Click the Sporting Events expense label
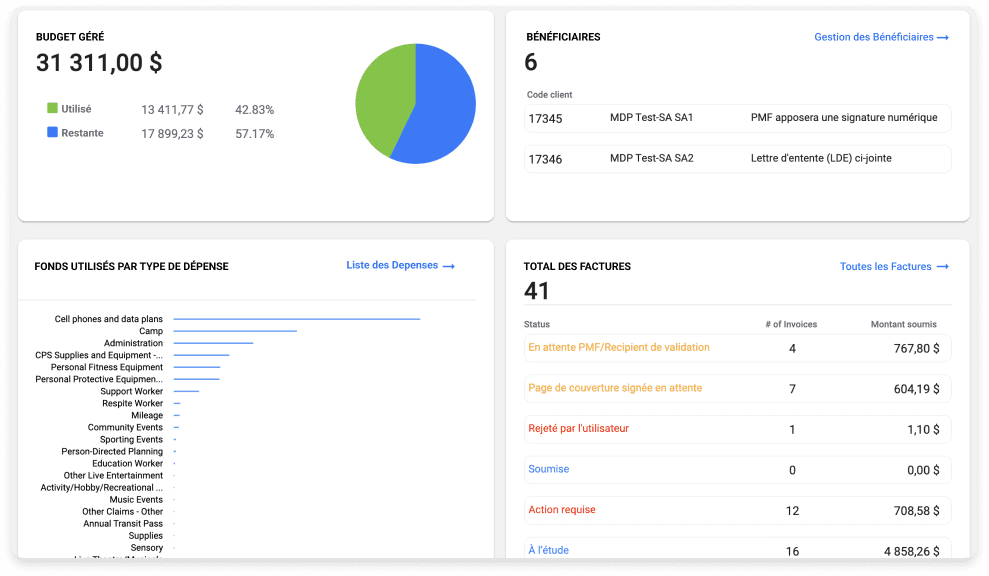Viewport: 989px width, 576px height. [x=131, y=439]
